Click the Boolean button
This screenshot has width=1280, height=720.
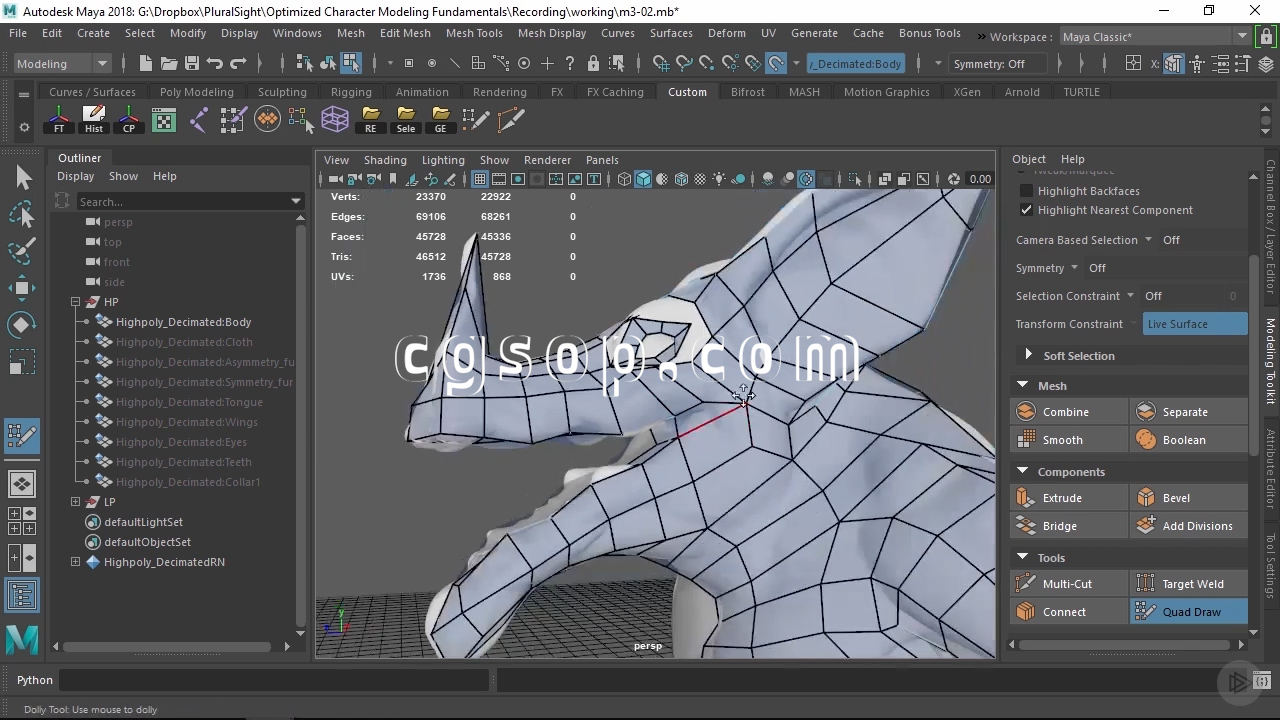click(1184, 440)
